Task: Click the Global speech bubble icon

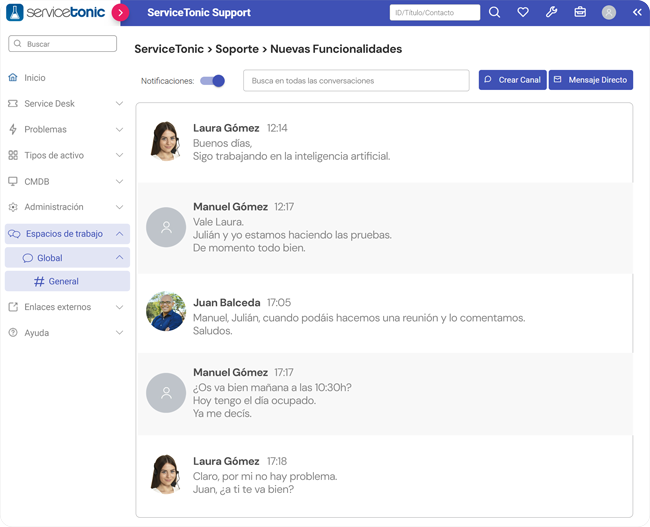Action: click(x=27, y=258)
